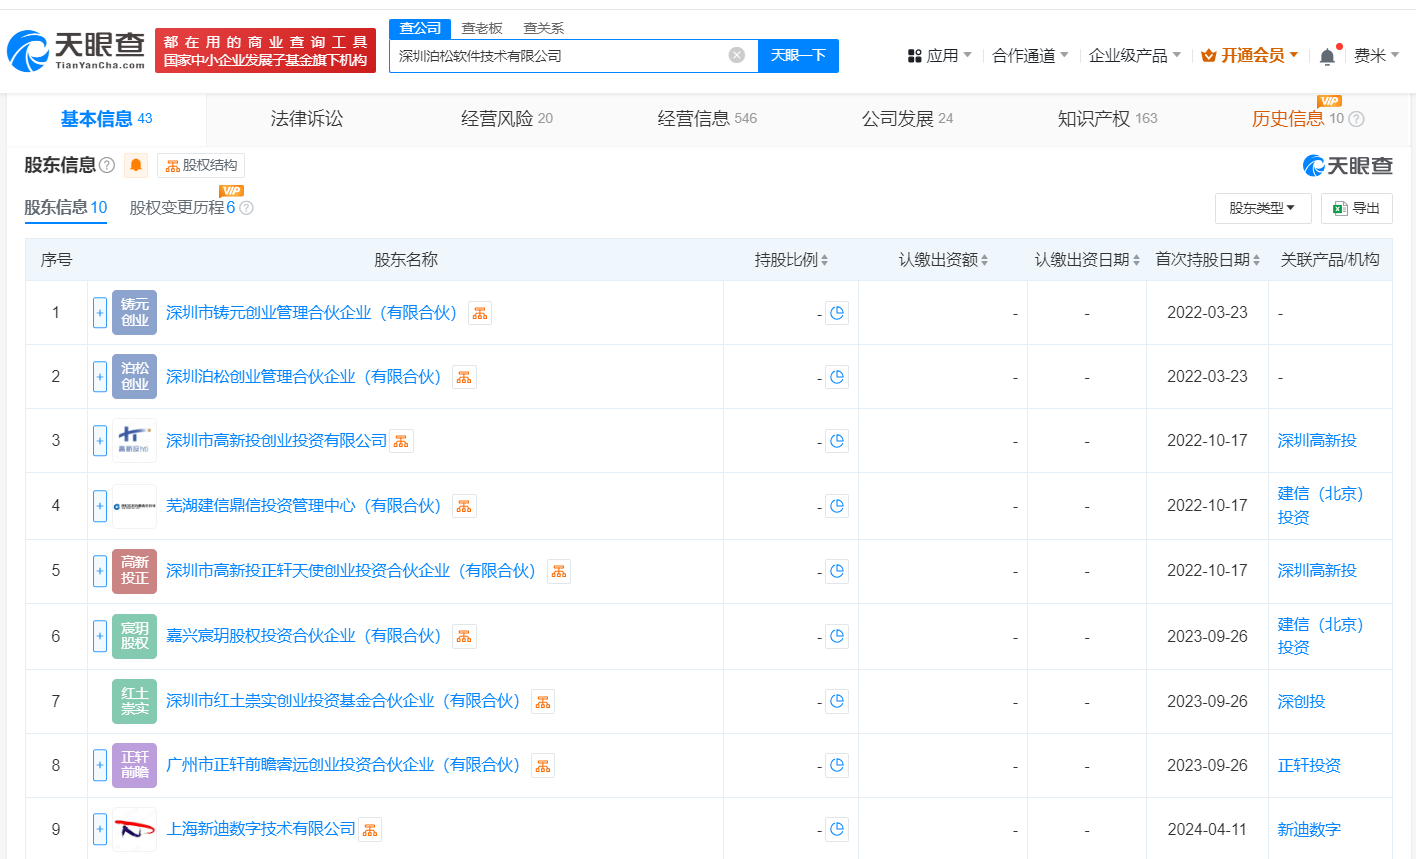Open the 开通会员 membership dropdown
This screenshot has height=859, width=1416.
[x=1249, y=56]
